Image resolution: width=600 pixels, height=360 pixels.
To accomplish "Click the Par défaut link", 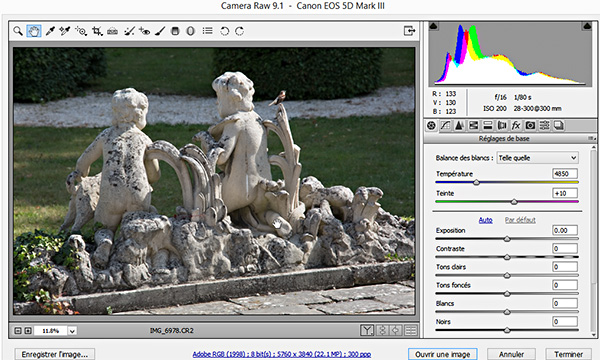I will [520, 220].
